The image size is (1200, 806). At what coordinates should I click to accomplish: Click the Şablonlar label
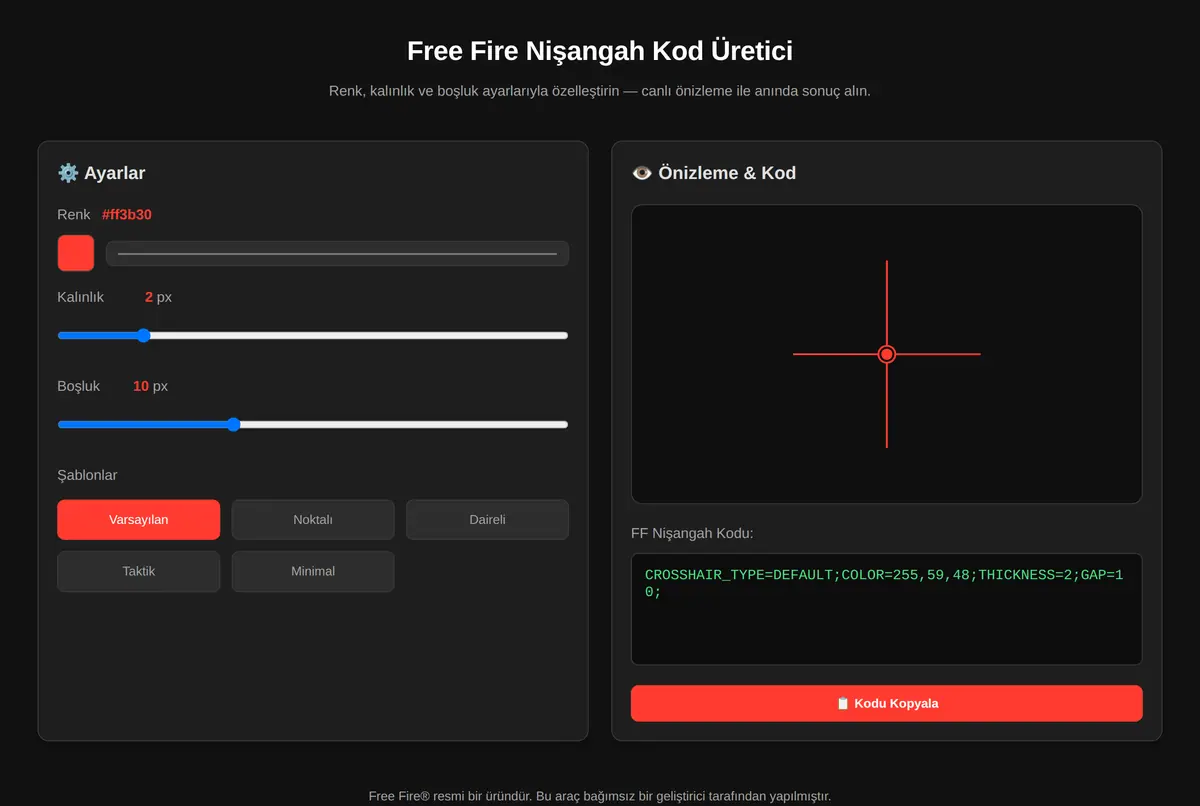click(x=88, y=475)
